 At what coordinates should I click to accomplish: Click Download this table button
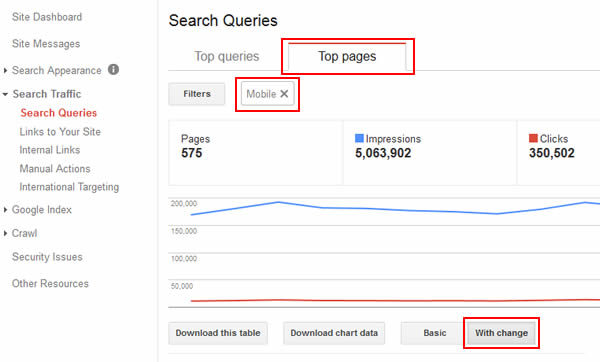pos(218,333)
